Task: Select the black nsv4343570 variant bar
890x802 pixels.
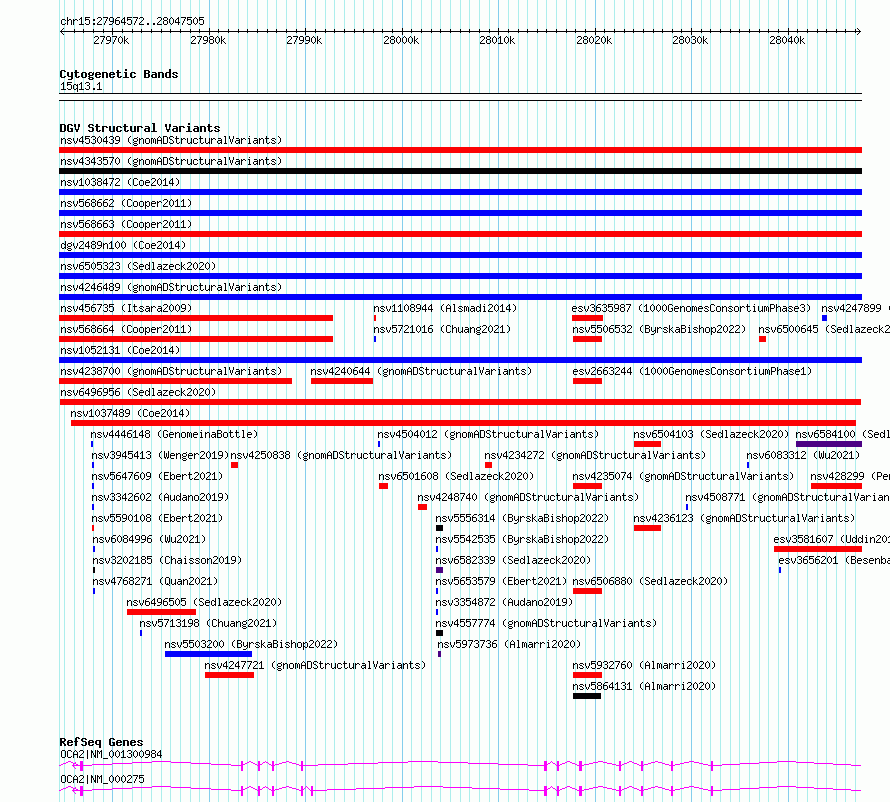Action: coord(460,171)
